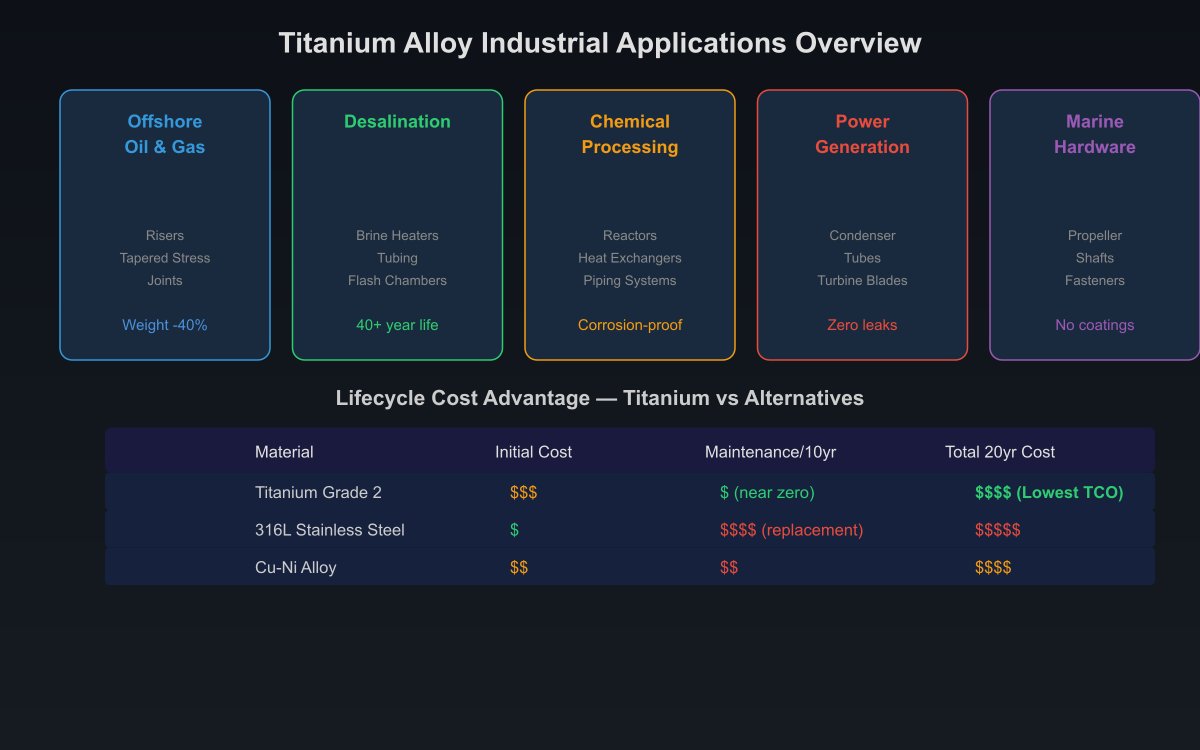The height and width of the screenshot is (750, 1200).
Task: Select the 'Chemical Processing' card heading
Action: coord(630,134)
